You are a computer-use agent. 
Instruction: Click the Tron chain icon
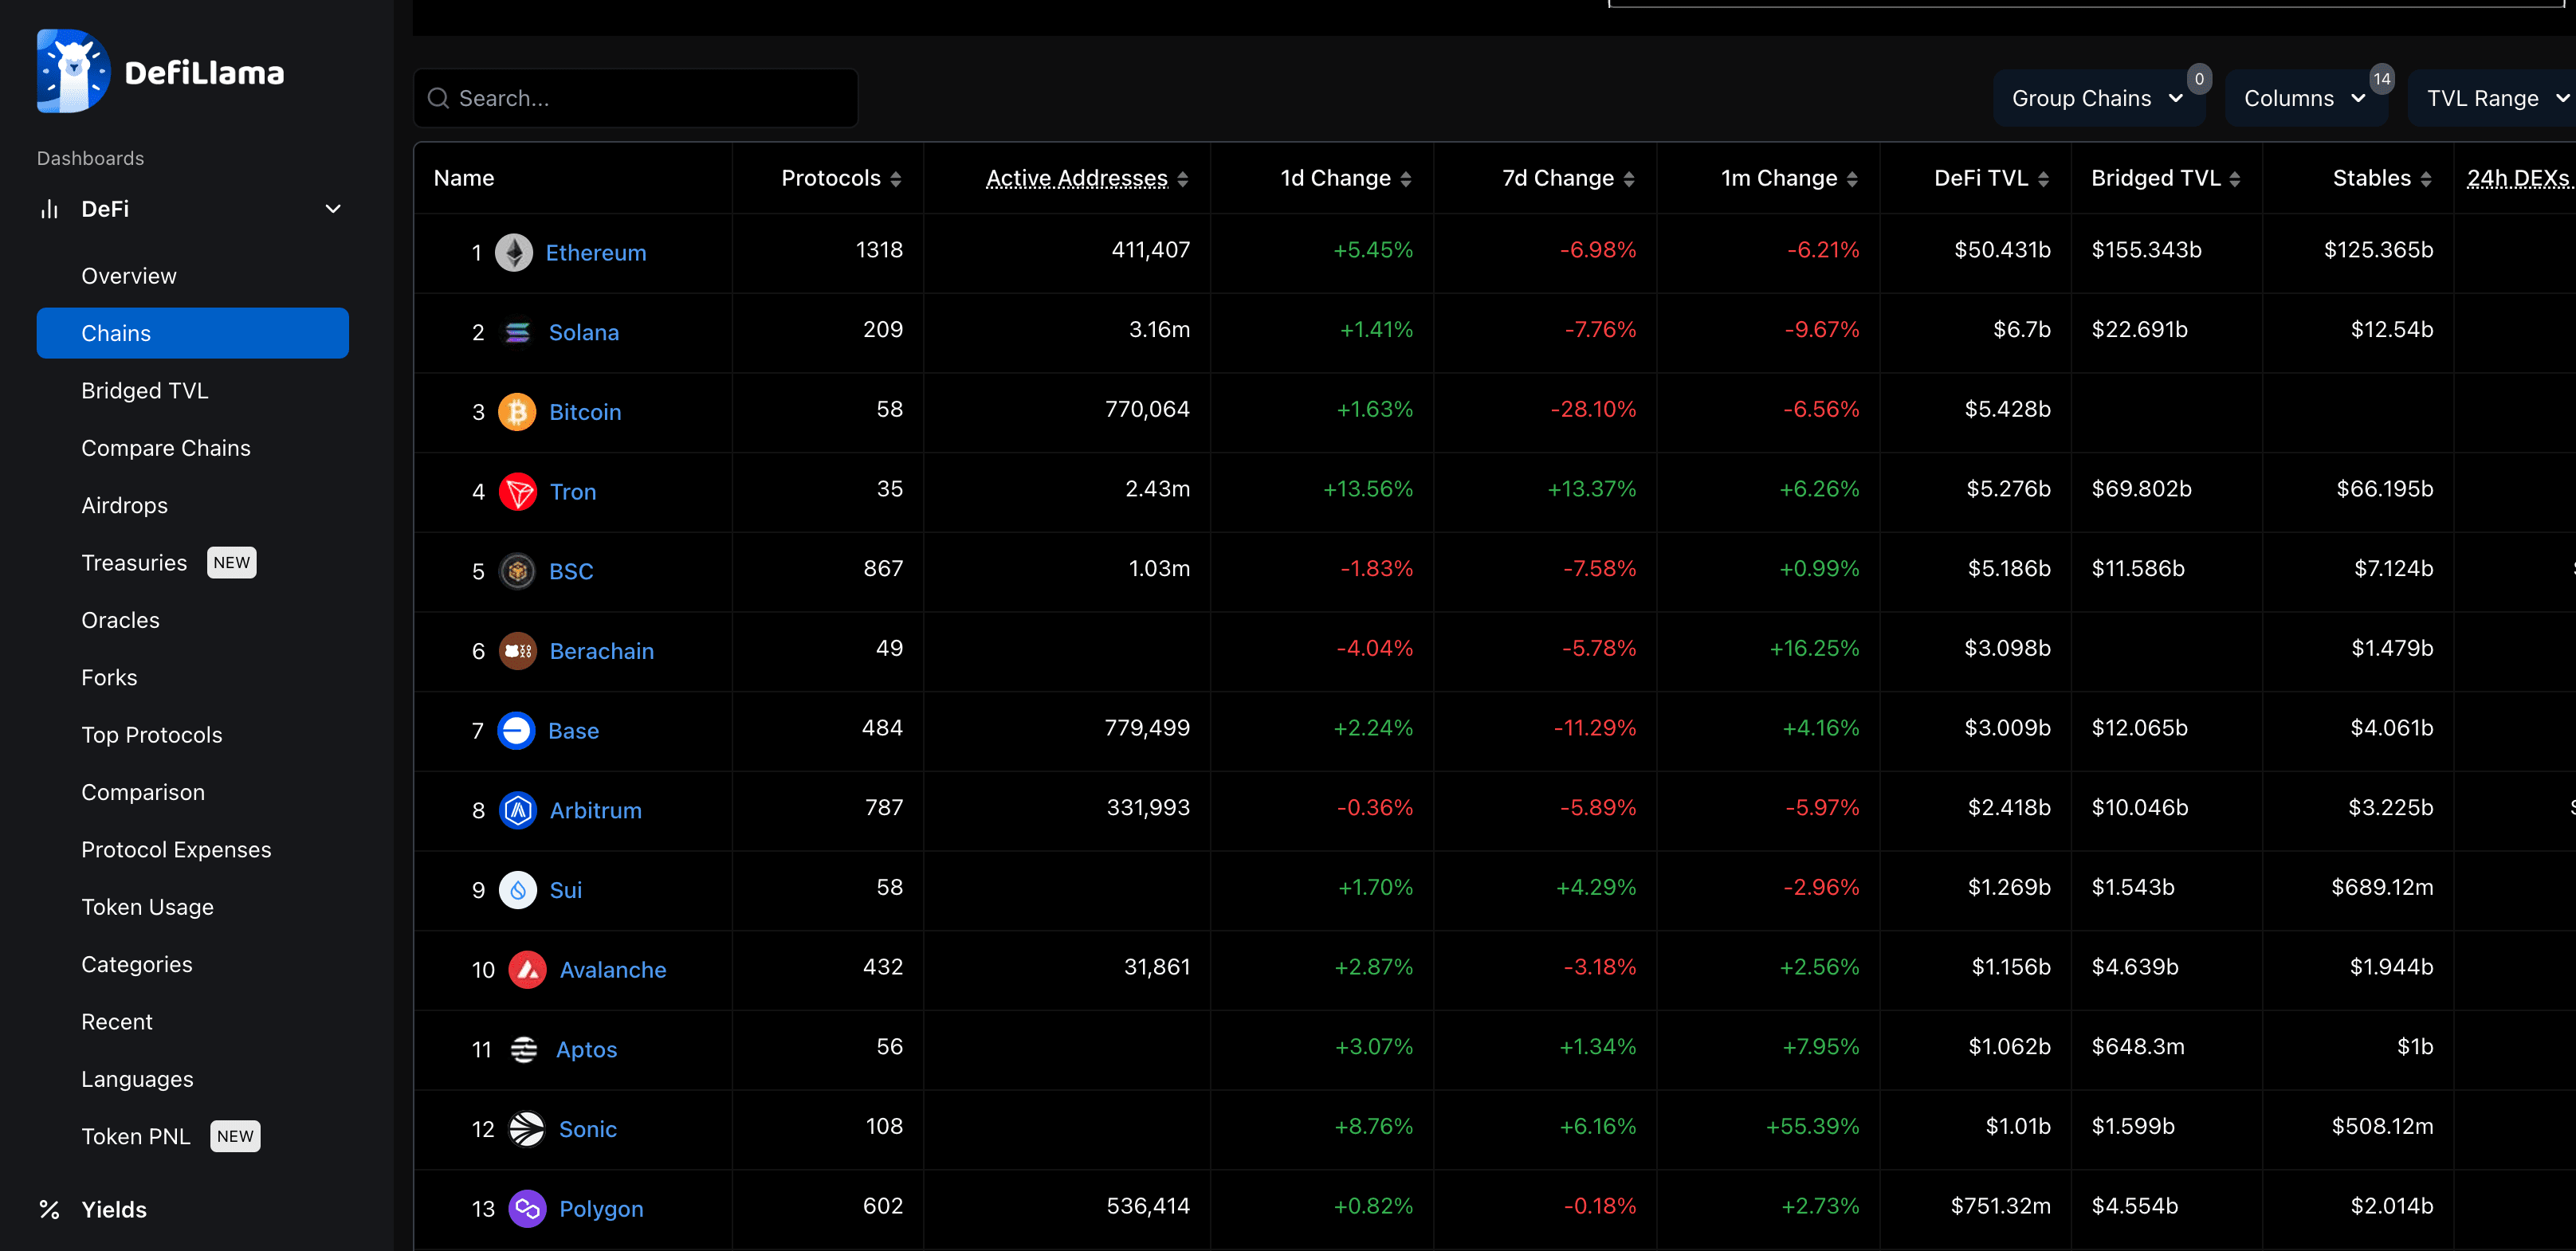[517, 492]
